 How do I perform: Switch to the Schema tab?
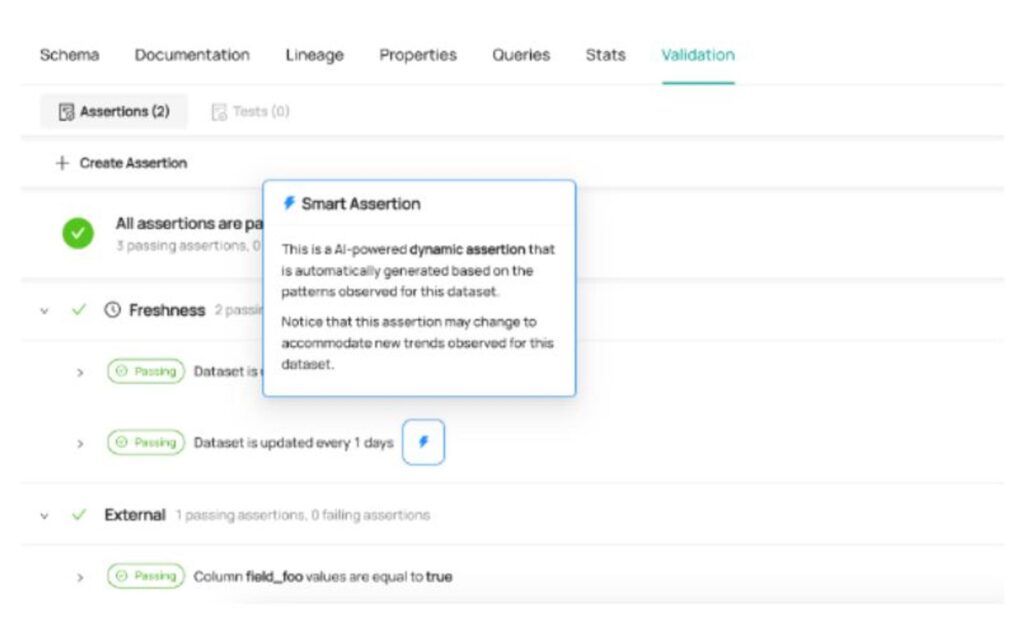69,55
